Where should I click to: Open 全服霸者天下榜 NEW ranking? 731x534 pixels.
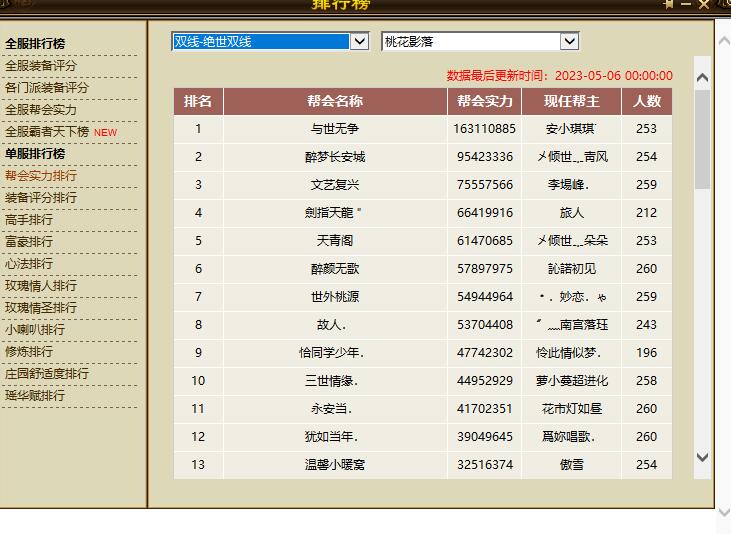(x=61, y=132)
